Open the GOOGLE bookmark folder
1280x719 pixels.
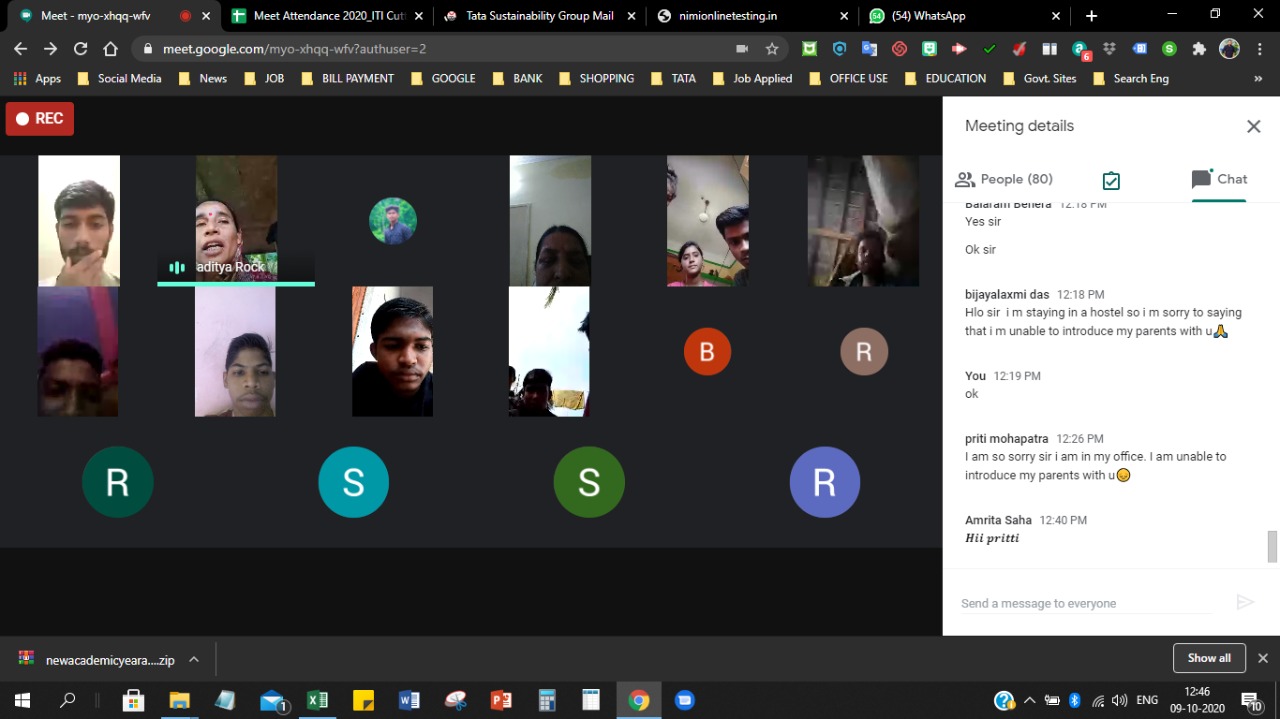point(442,78)
